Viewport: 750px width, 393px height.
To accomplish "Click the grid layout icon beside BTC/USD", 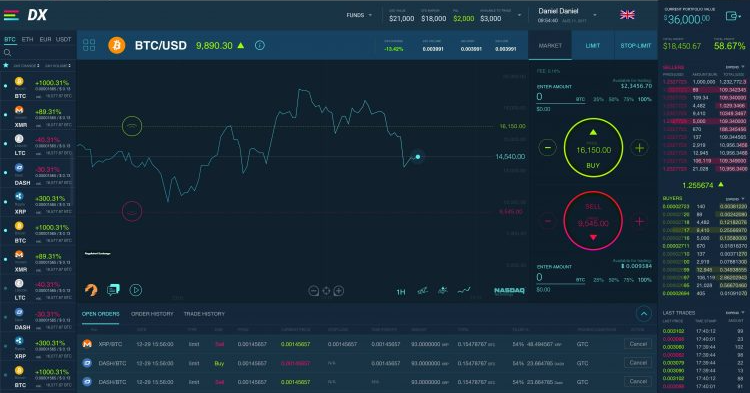I will (x=89, y=45).
